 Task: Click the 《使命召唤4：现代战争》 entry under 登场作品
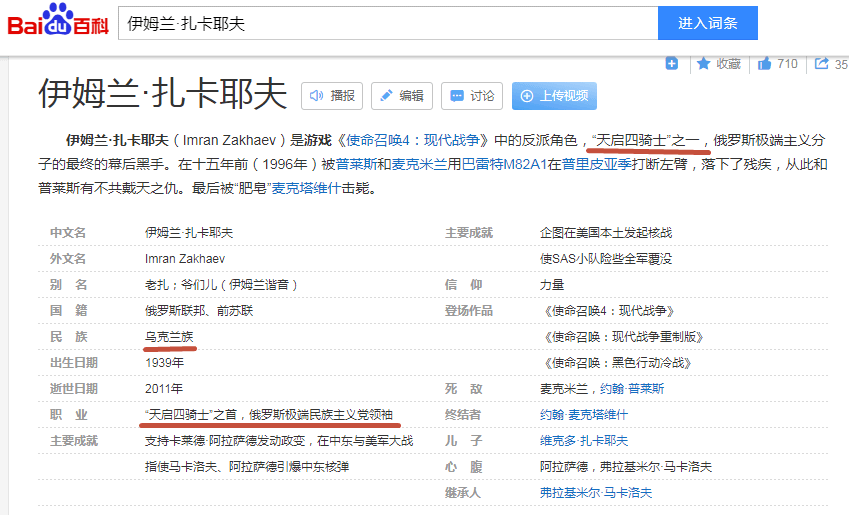609,311
